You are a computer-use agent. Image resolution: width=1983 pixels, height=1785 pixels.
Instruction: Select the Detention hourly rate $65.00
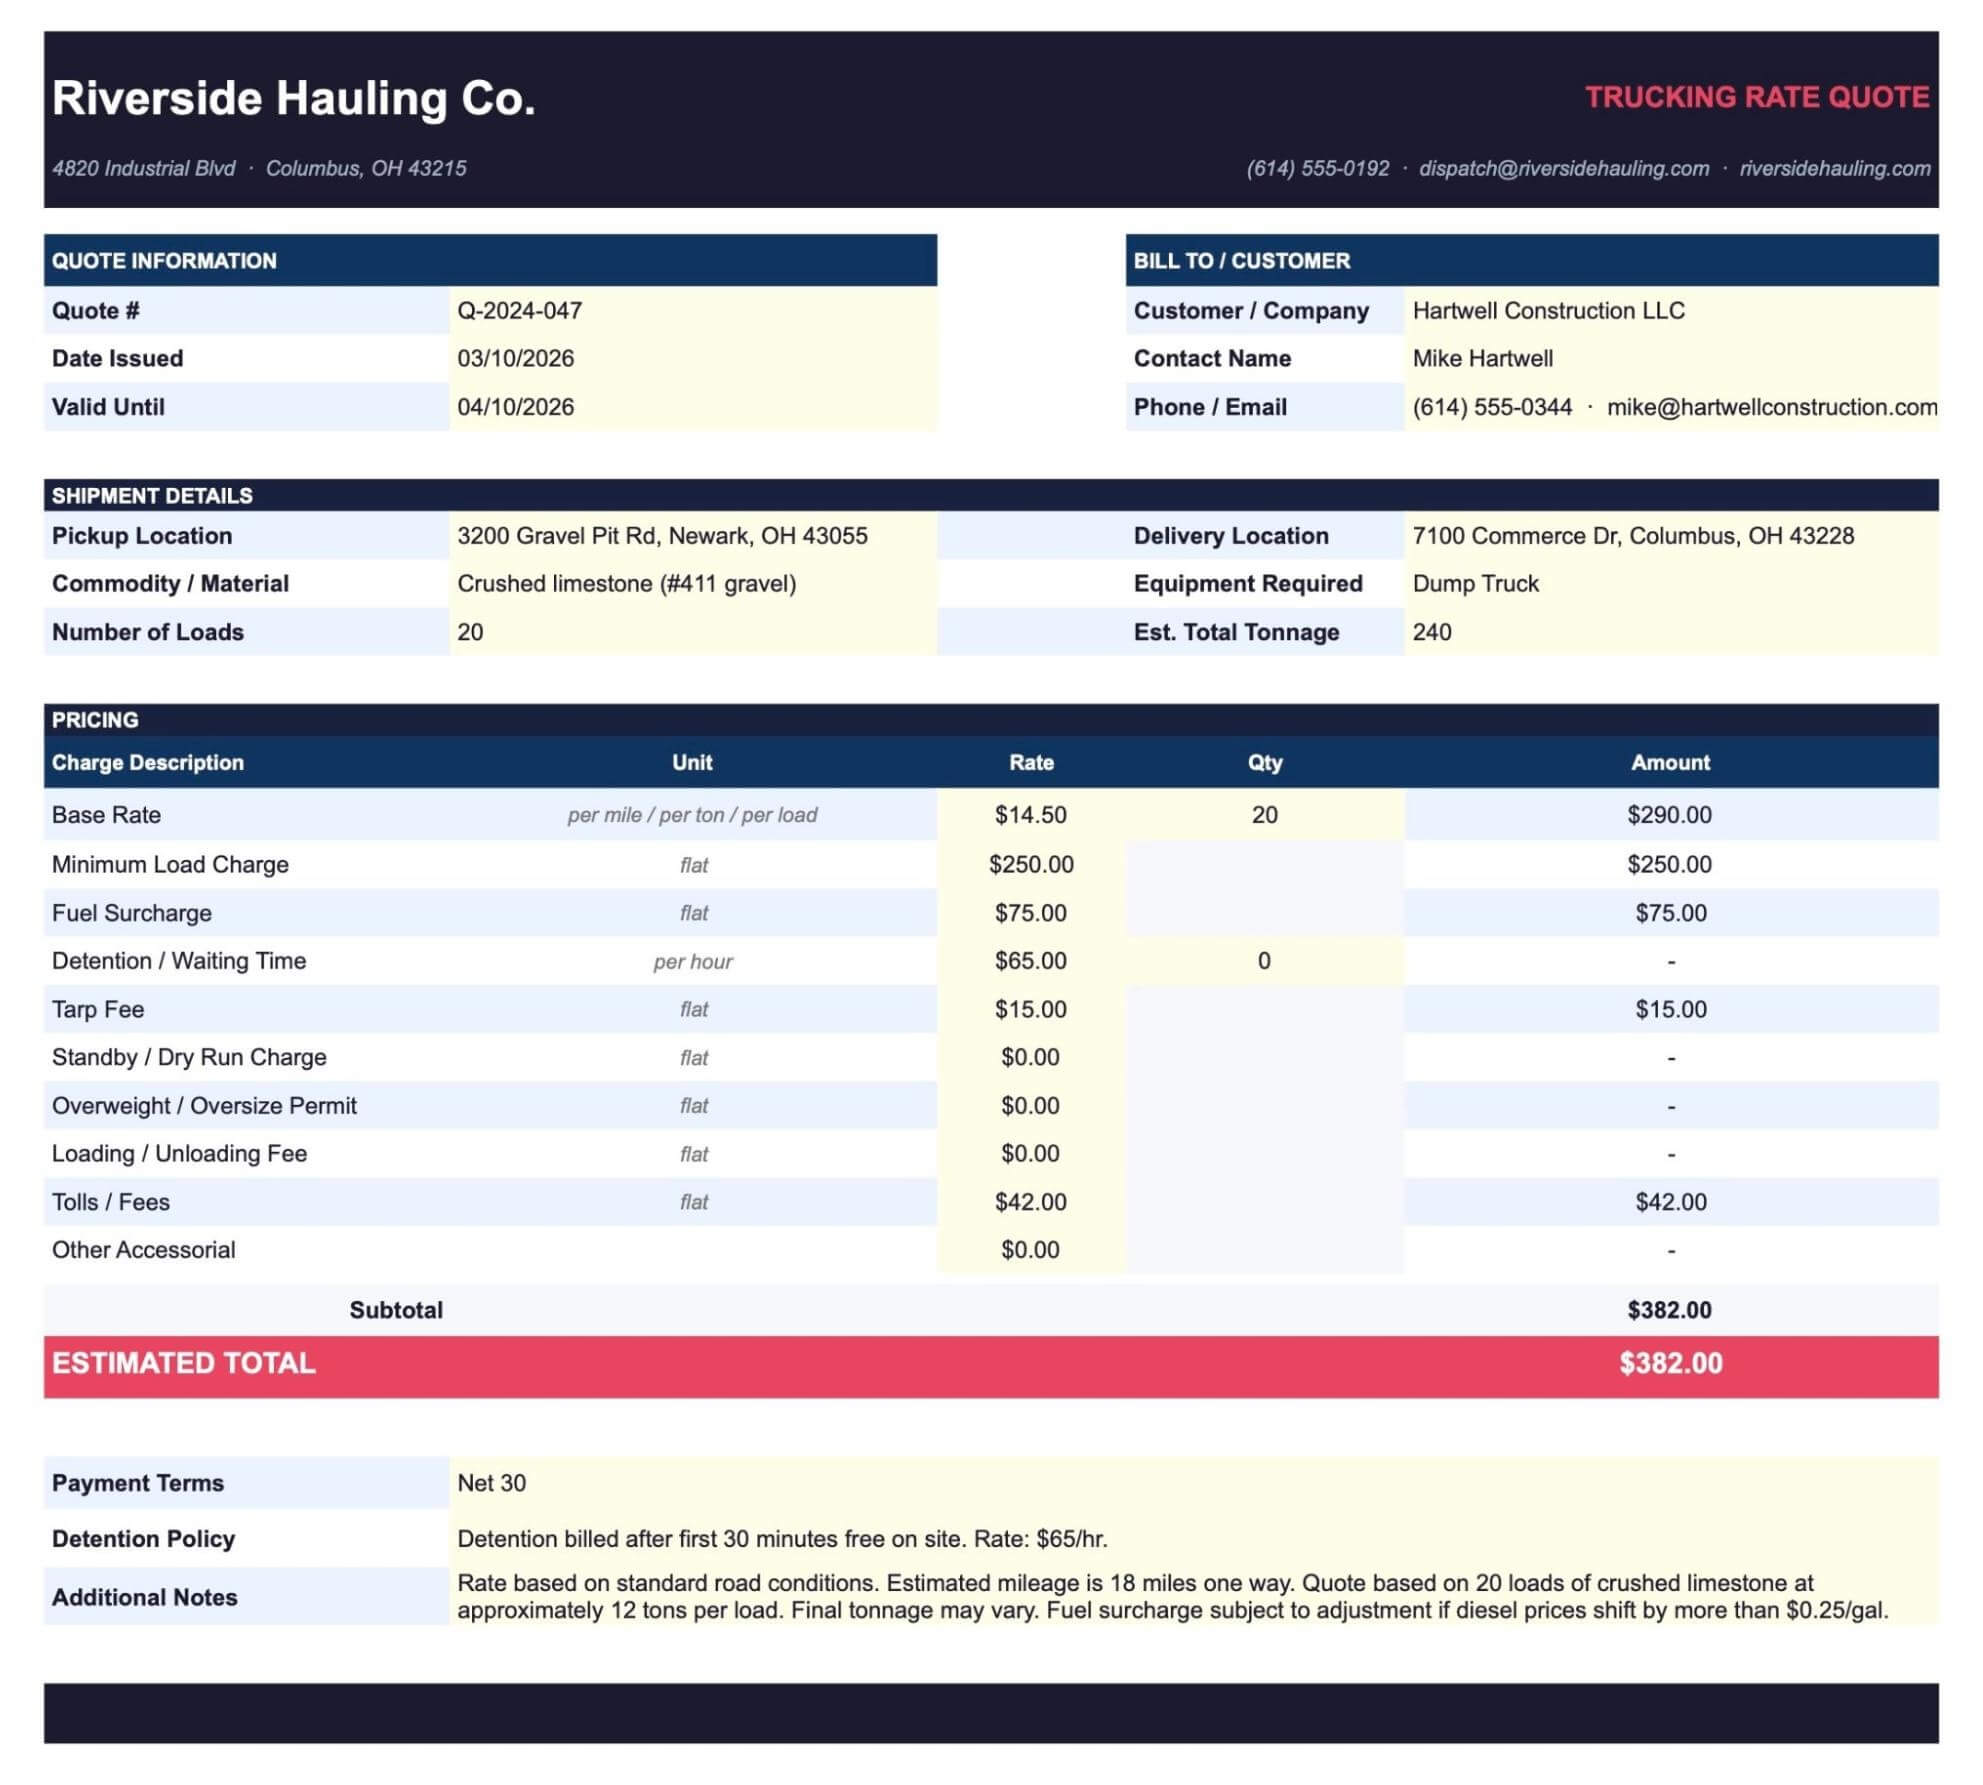click(1029, 961)
